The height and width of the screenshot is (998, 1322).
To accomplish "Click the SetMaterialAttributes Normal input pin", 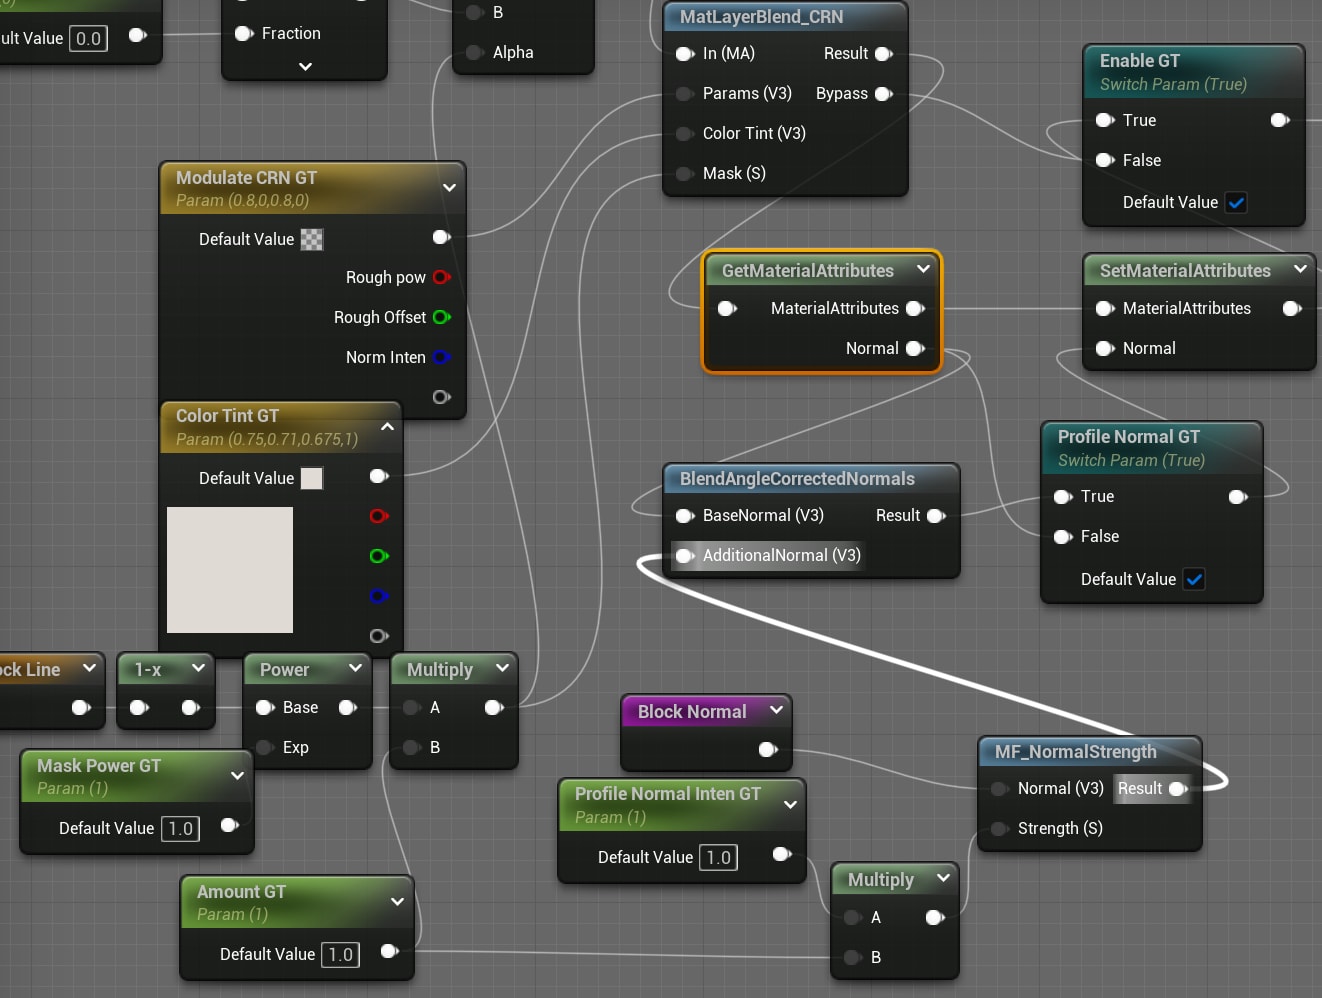I will click(1105, 349).
